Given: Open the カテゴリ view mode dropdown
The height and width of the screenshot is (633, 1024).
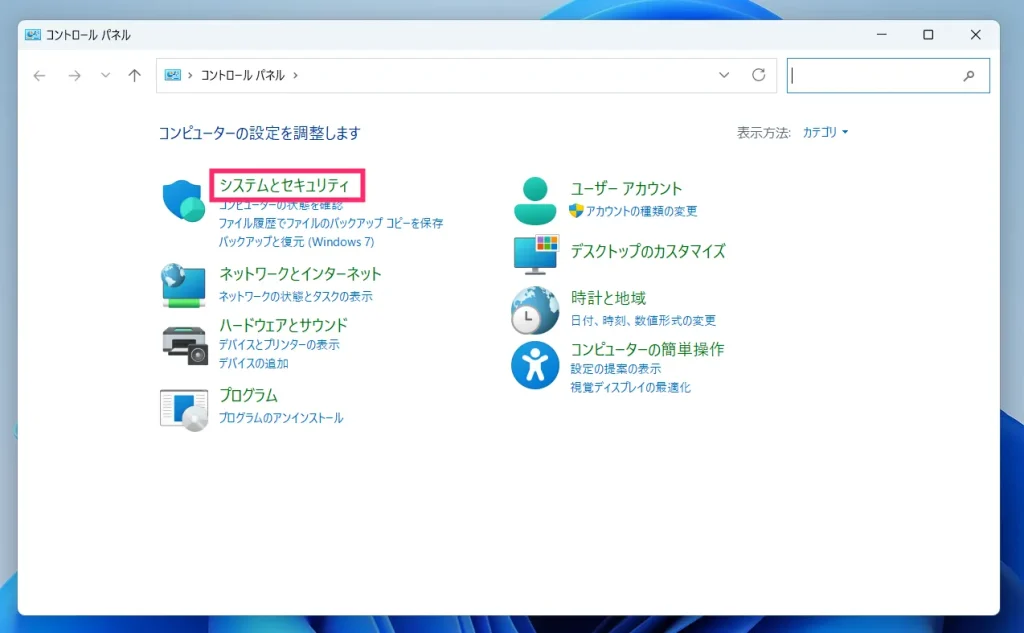Looking at the screenshot, I should [825, 132].
